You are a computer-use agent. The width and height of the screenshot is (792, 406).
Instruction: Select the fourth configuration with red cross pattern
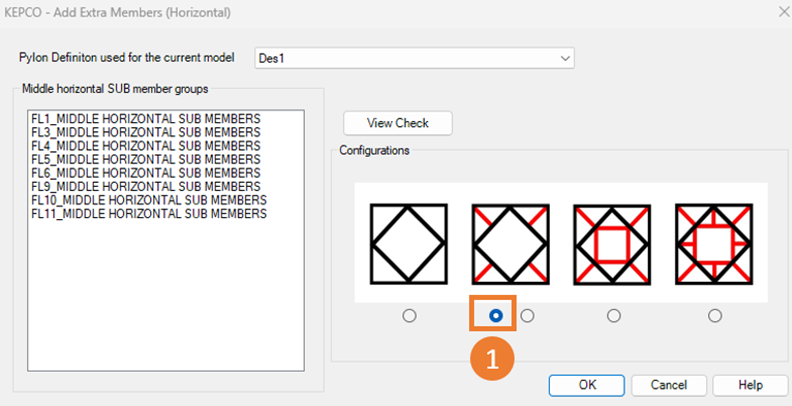pyautogui.click(x=714, y=243)
